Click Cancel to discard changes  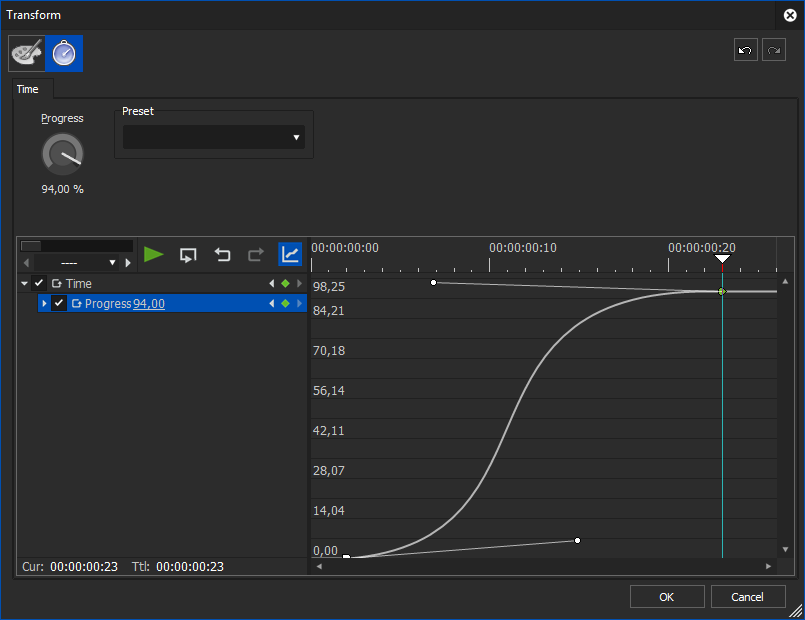(748, 597)
